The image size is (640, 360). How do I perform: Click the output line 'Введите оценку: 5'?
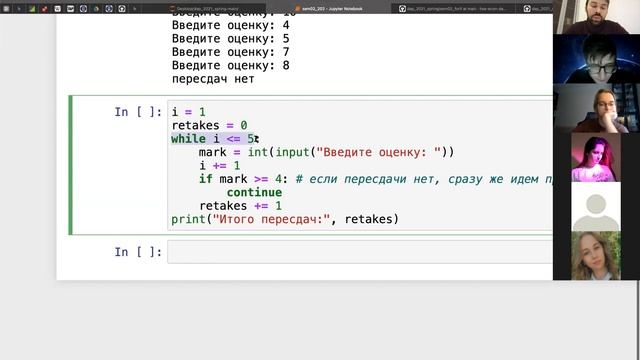pos(231,38)
